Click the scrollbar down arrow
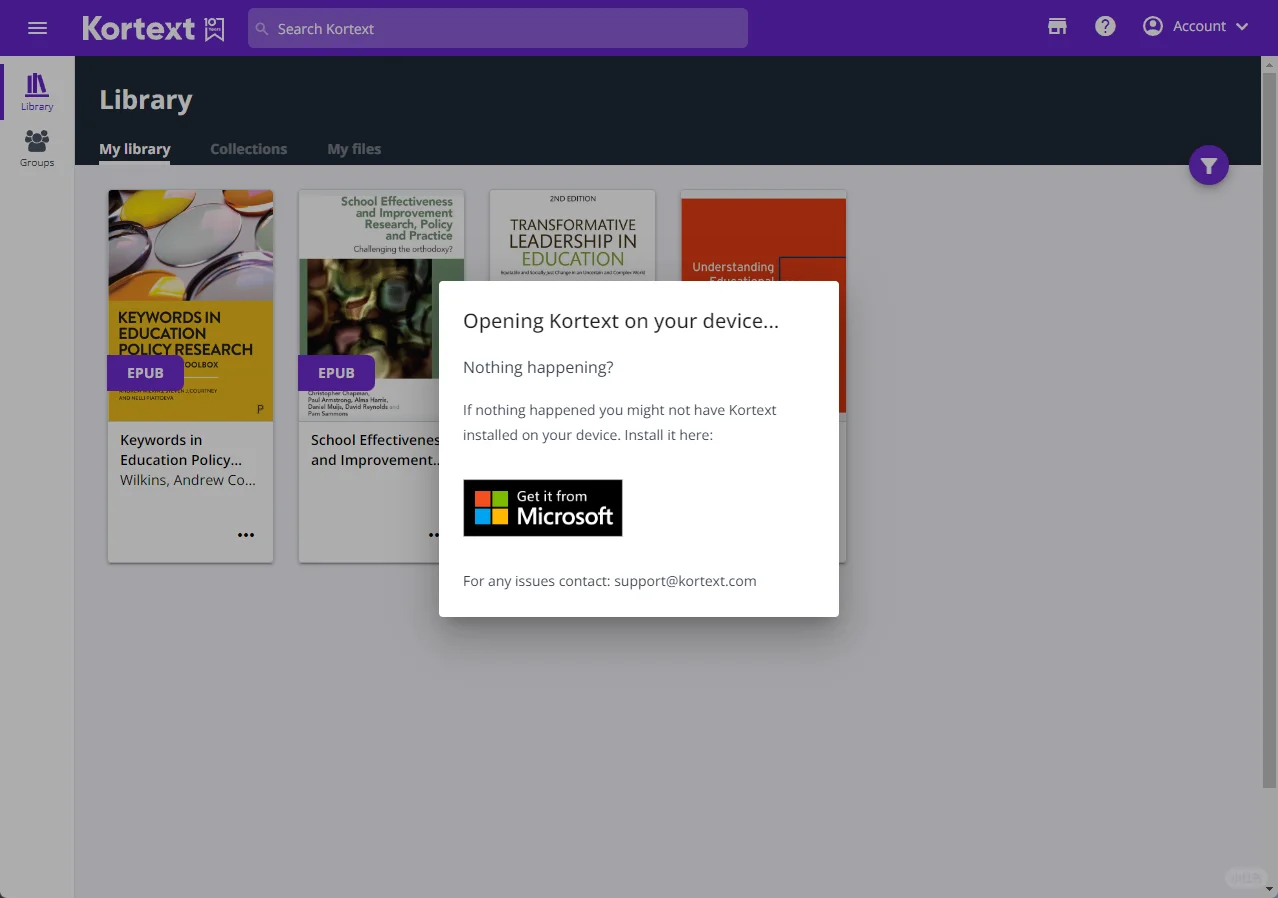The image size is (1278, 898). tap(1270, 889)
